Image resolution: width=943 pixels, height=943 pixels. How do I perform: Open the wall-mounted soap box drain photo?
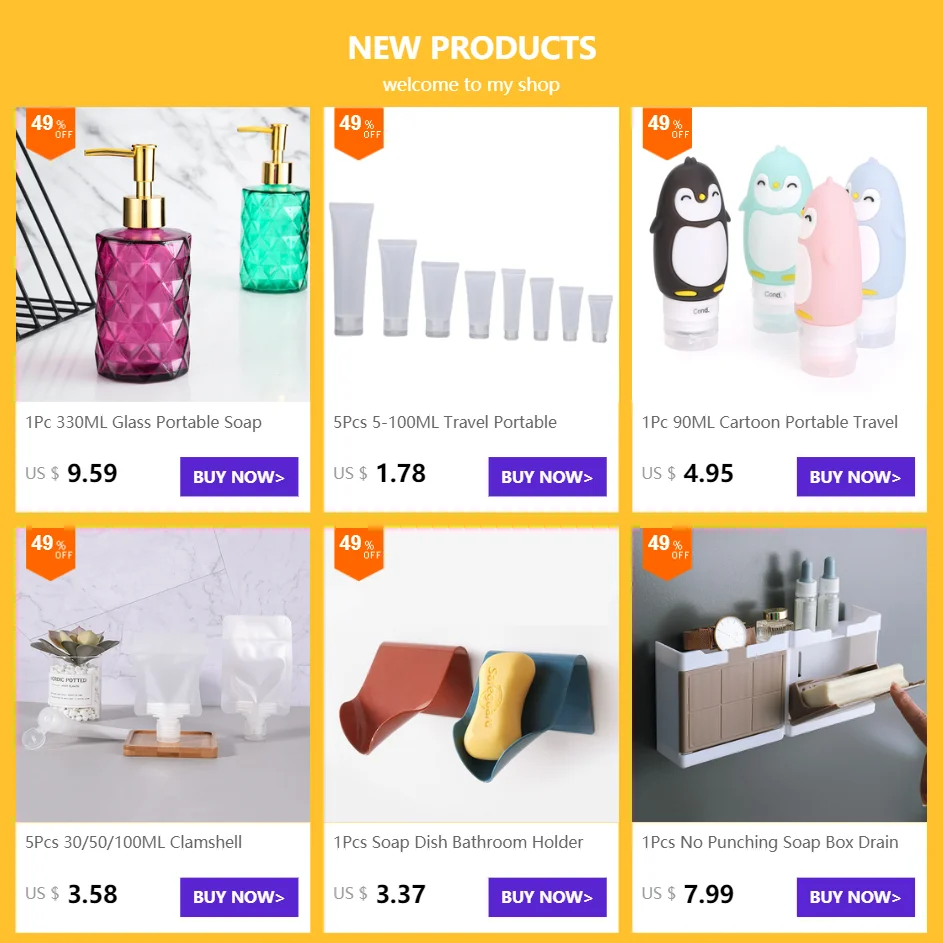[x=779, y=675]
